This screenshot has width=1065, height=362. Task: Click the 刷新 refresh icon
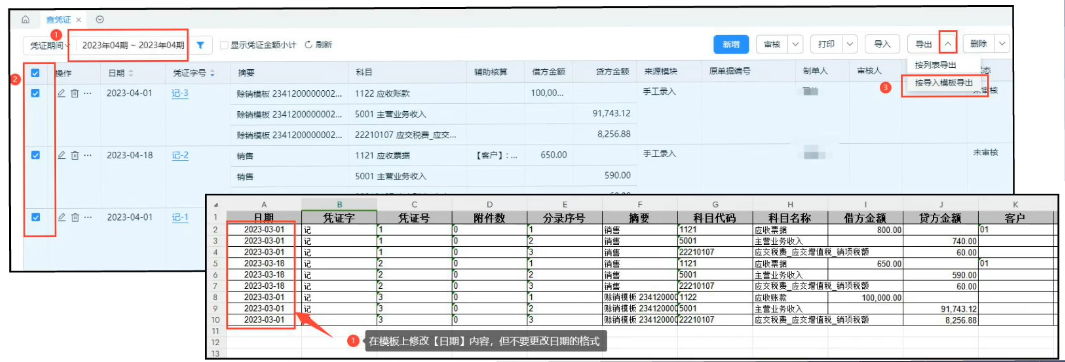click(x=308, y=45)
